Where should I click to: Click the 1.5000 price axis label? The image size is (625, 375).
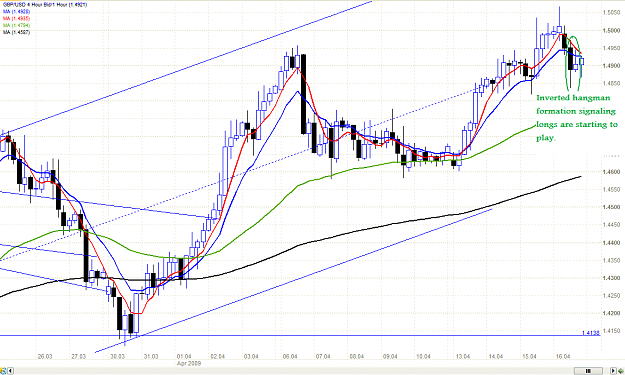[x=611, y=30]
